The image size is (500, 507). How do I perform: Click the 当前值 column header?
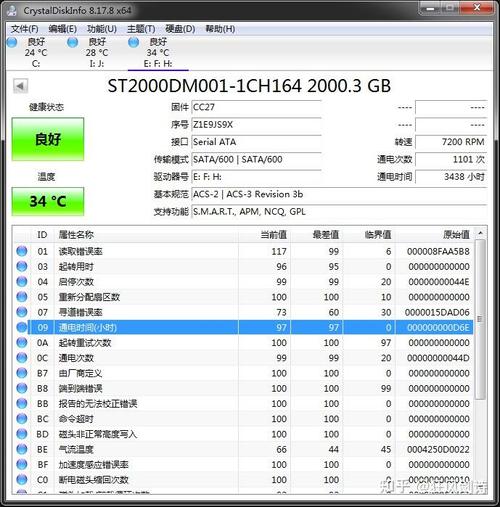click(264, 235)
